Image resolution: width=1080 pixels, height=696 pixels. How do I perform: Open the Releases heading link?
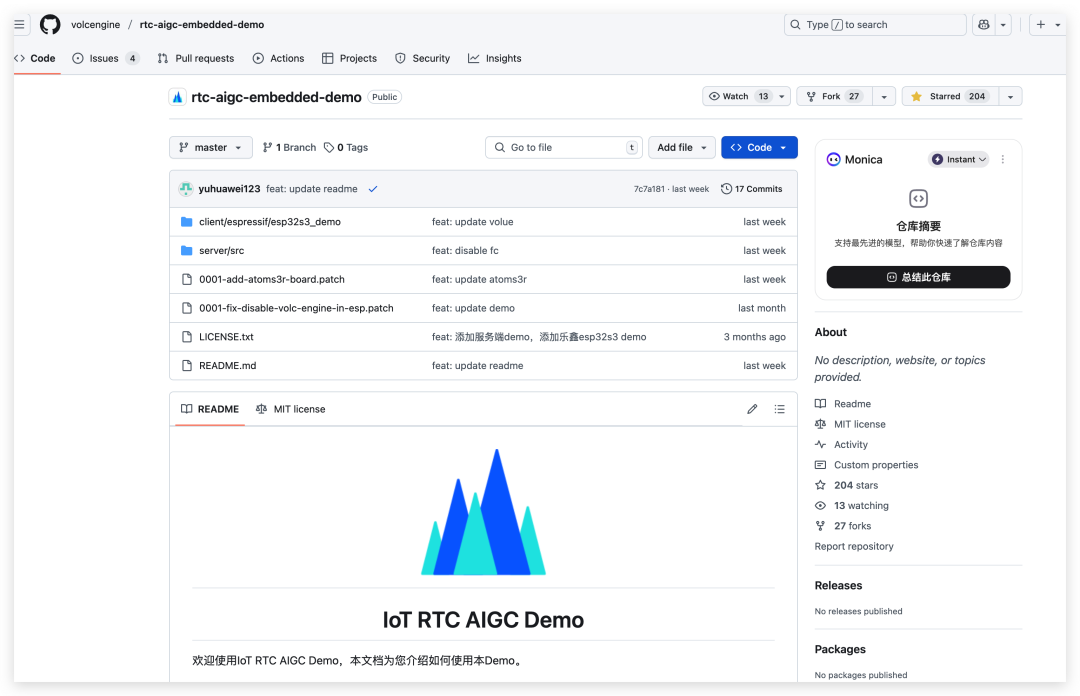tap(838, 586)
